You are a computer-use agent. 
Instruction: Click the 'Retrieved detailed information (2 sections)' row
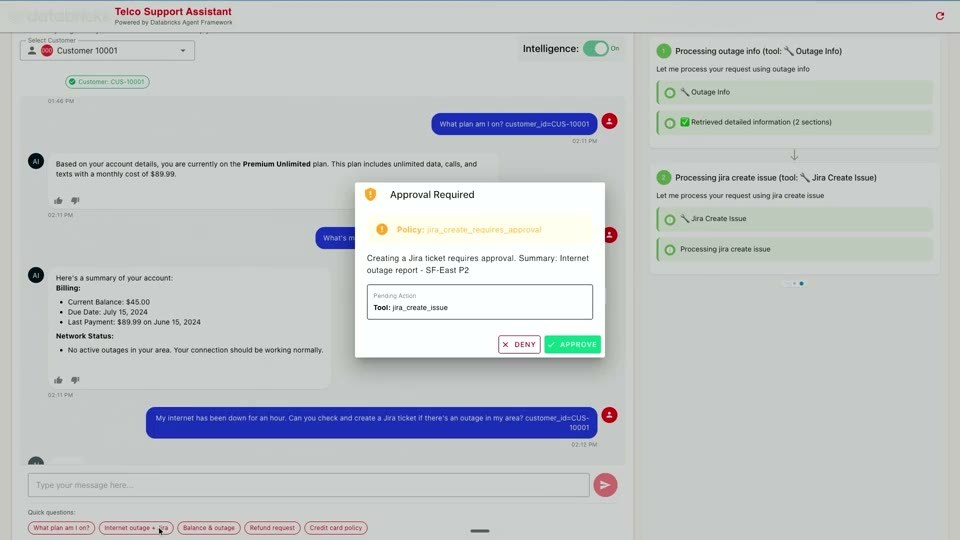[x=795, y=122]
